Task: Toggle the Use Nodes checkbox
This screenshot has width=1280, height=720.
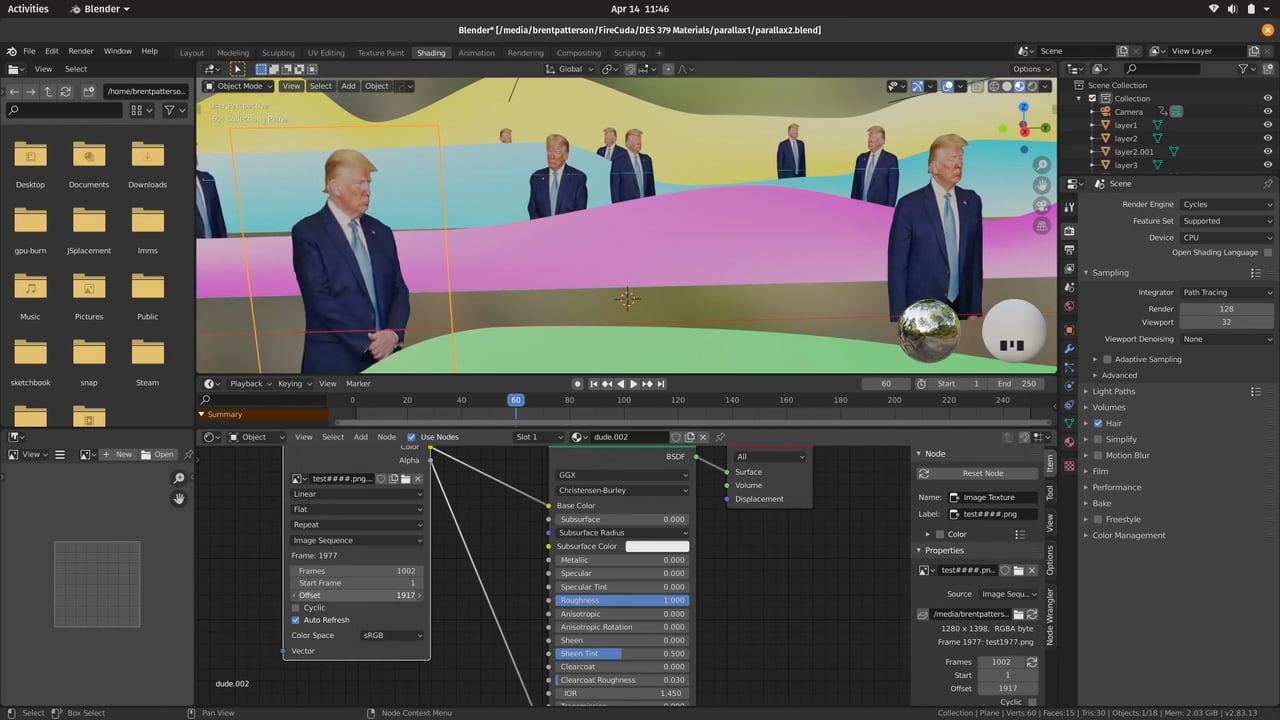Action: [411, 437]
